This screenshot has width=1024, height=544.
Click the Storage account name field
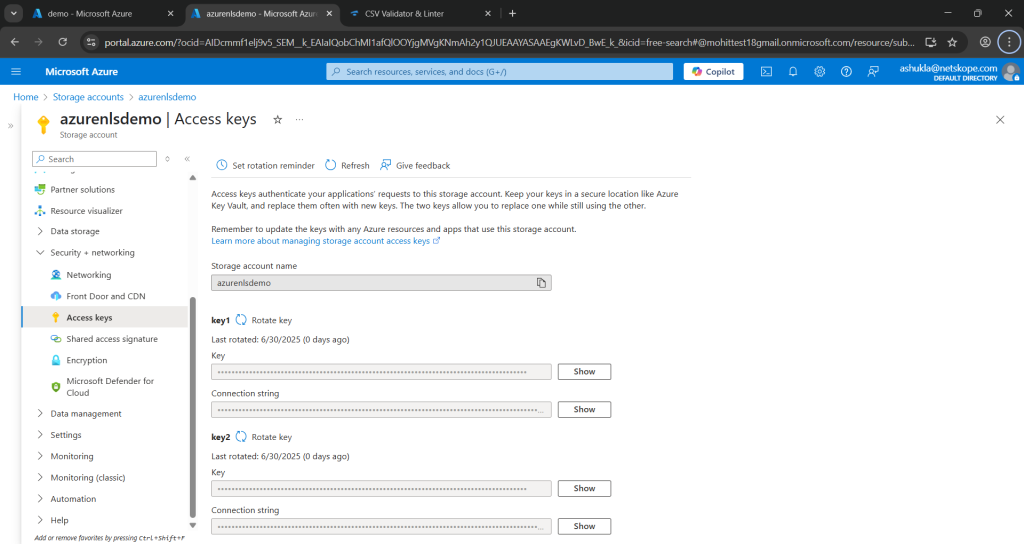[381, 283]
